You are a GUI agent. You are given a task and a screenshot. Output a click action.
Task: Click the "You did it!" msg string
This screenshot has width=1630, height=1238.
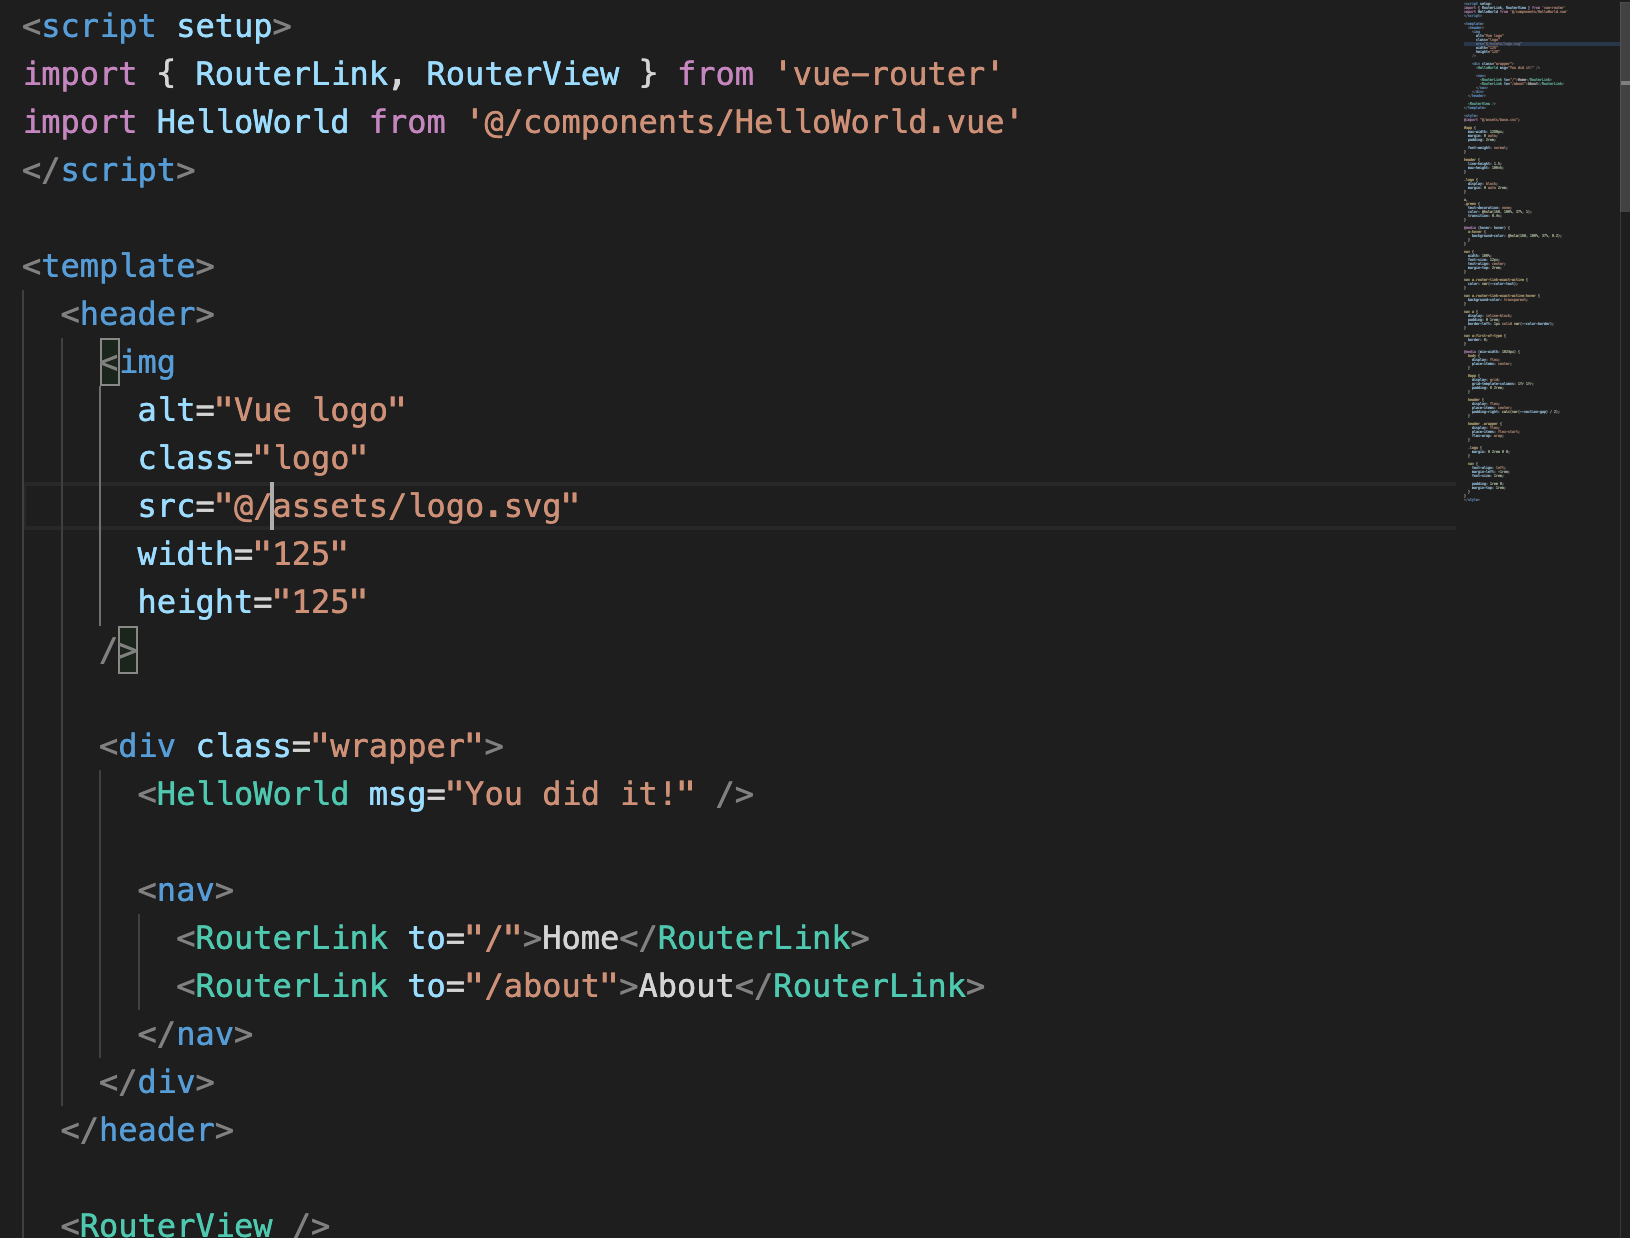[x=570, y=793]
